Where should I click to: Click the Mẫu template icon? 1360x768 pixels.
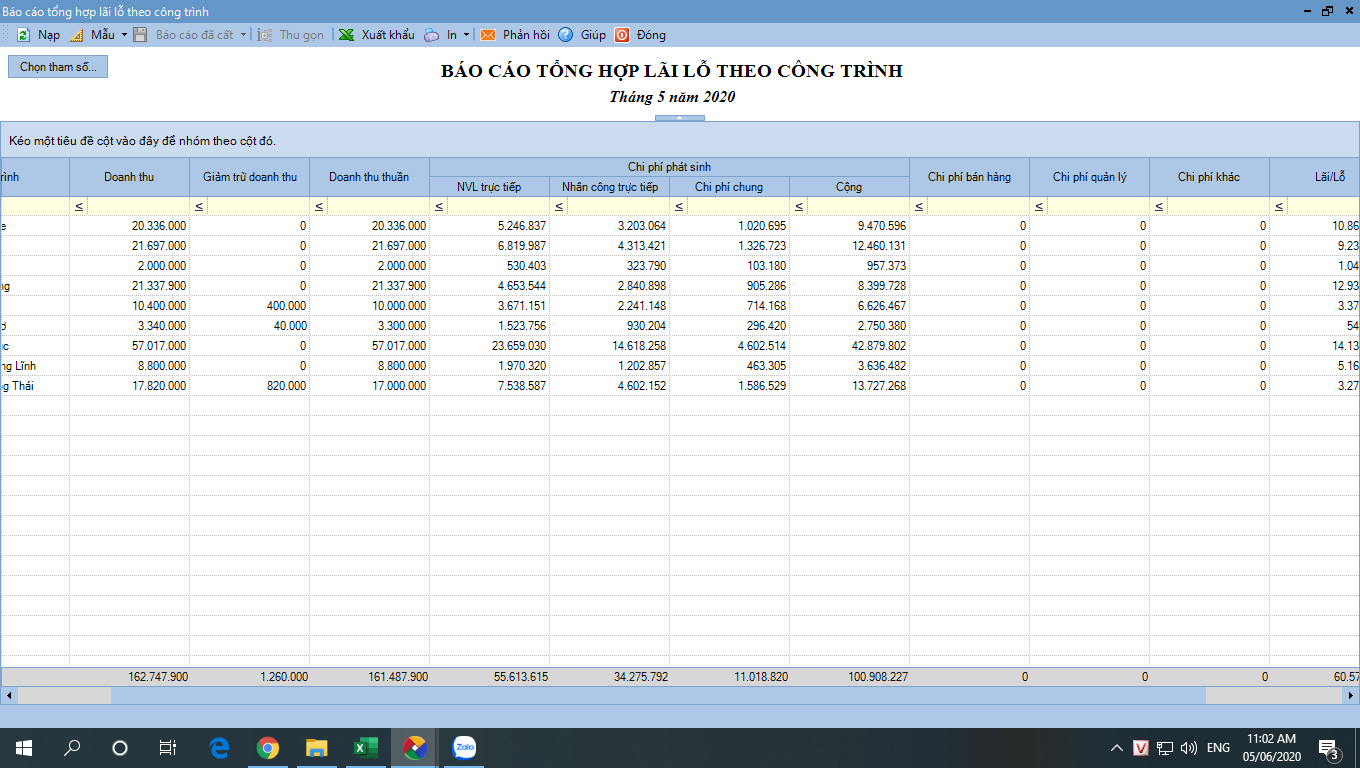point(76,35)
